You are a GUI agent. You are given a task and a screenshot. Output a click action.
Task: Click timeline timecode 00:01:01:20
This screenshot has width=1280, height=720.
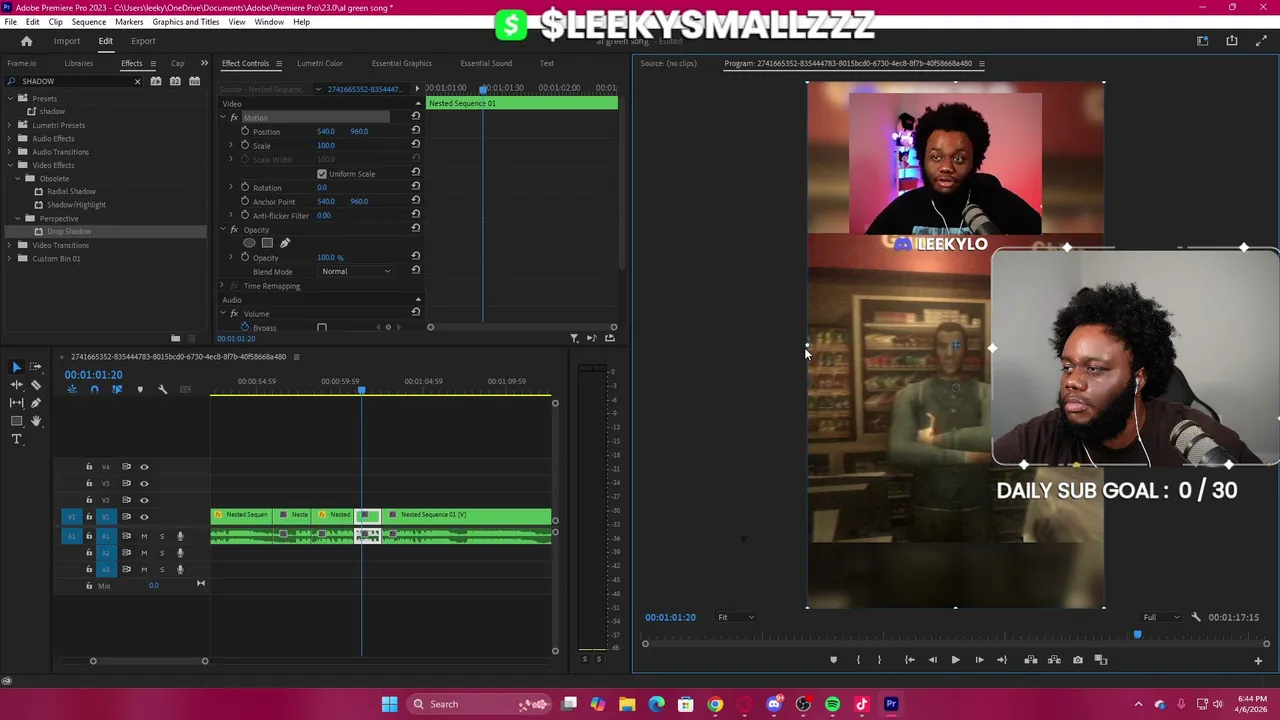pos(93,375)
